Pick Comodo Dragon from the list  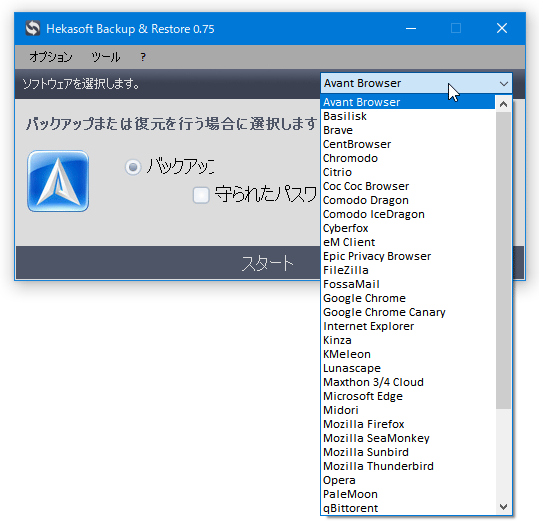coord(408,200)
